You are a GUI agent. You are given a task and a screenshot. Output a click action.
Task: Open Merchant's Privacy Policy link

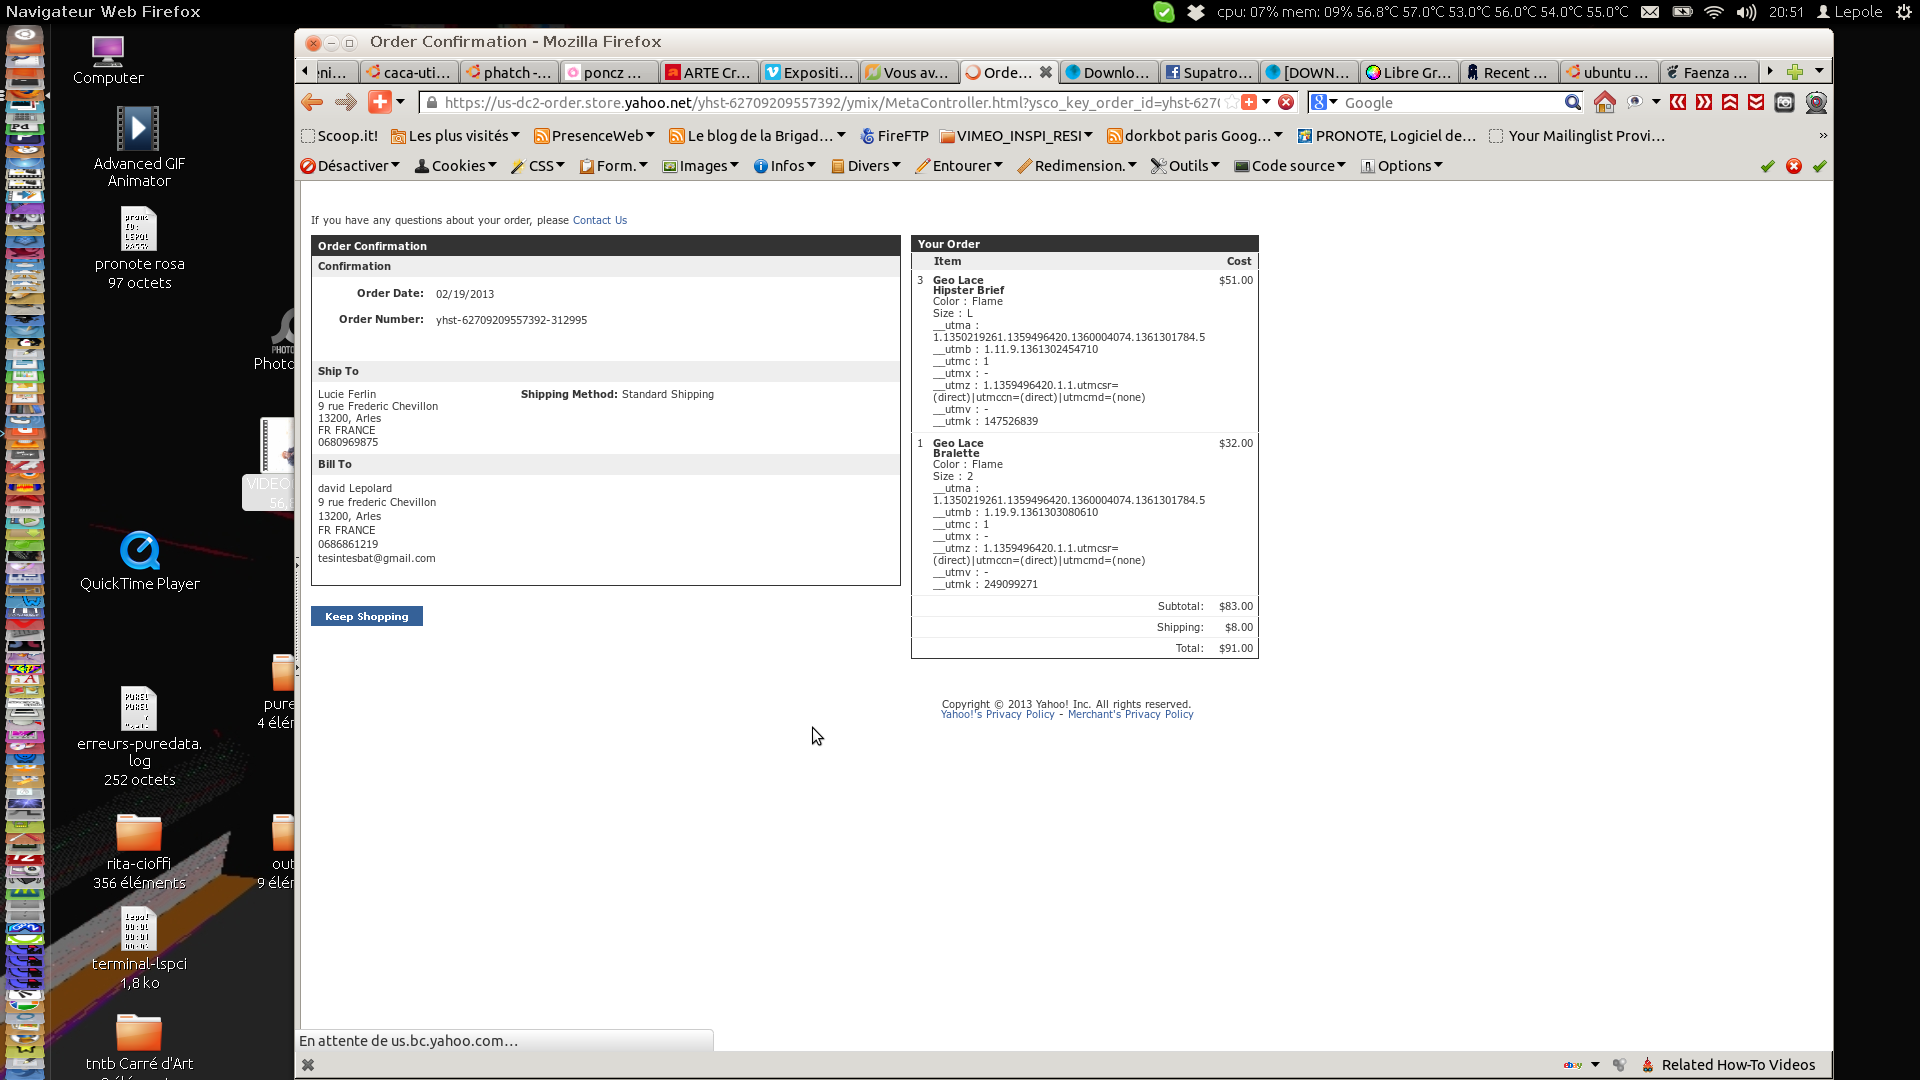click(1130, 715)
